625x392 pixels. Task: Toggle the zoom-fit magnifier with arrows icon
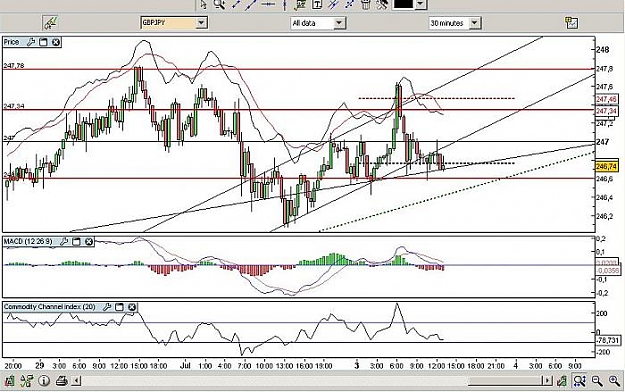pos(580,381)
